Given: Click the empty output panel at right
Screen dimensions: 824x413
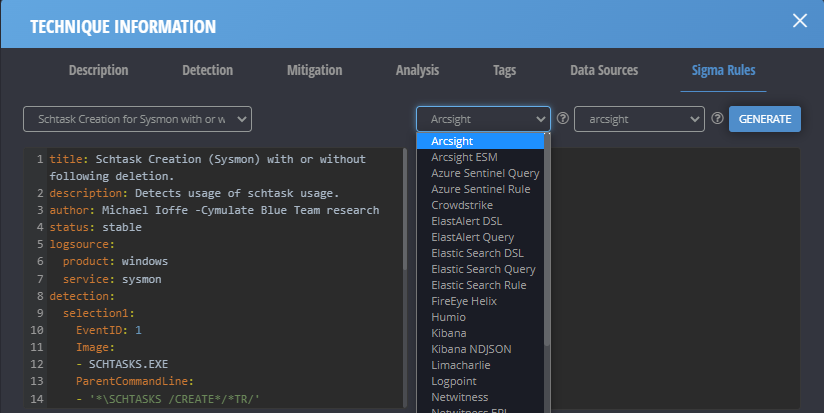Looking at the screenshot, I should [675, 278].
